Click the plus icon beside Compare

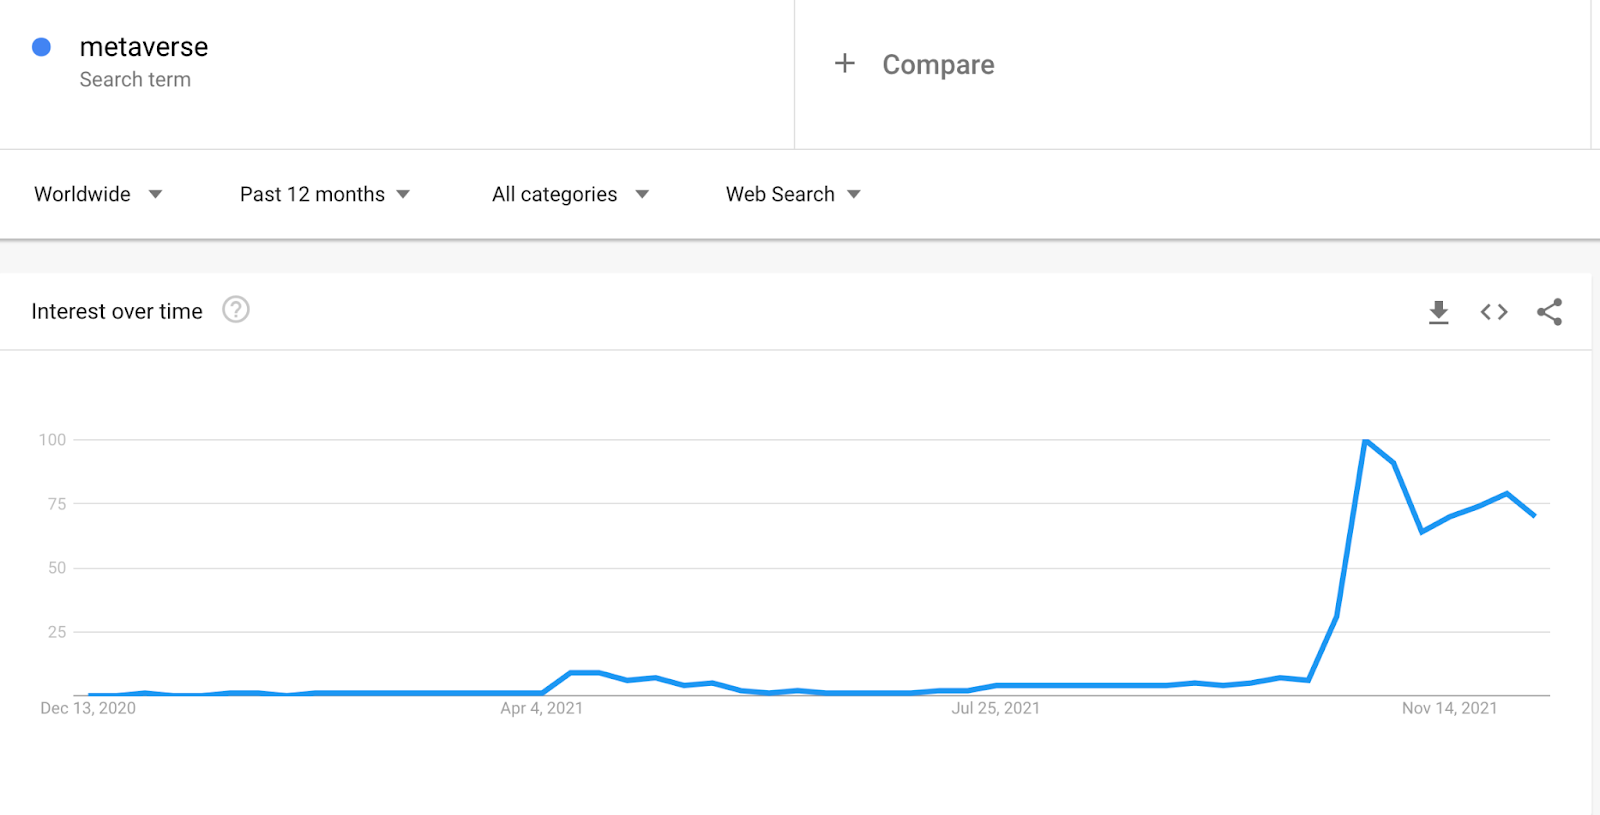[x=845, y=64]
